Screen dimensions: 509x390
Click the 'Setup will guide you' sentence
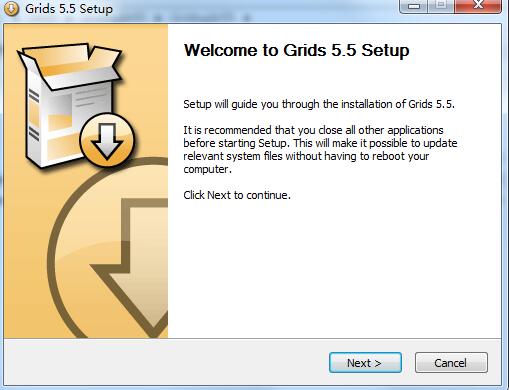coord(319,104)
